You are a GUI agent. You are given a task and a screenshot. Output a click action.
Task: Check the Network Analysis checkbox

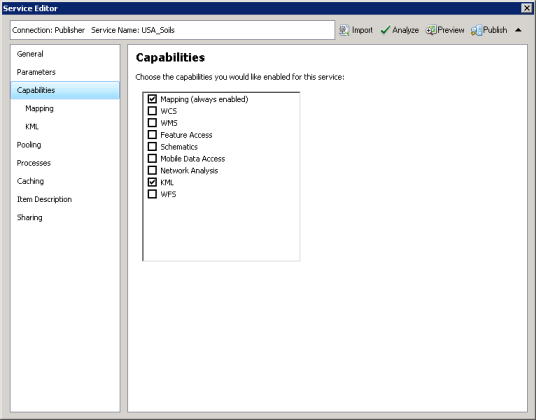tap(152, 170)
